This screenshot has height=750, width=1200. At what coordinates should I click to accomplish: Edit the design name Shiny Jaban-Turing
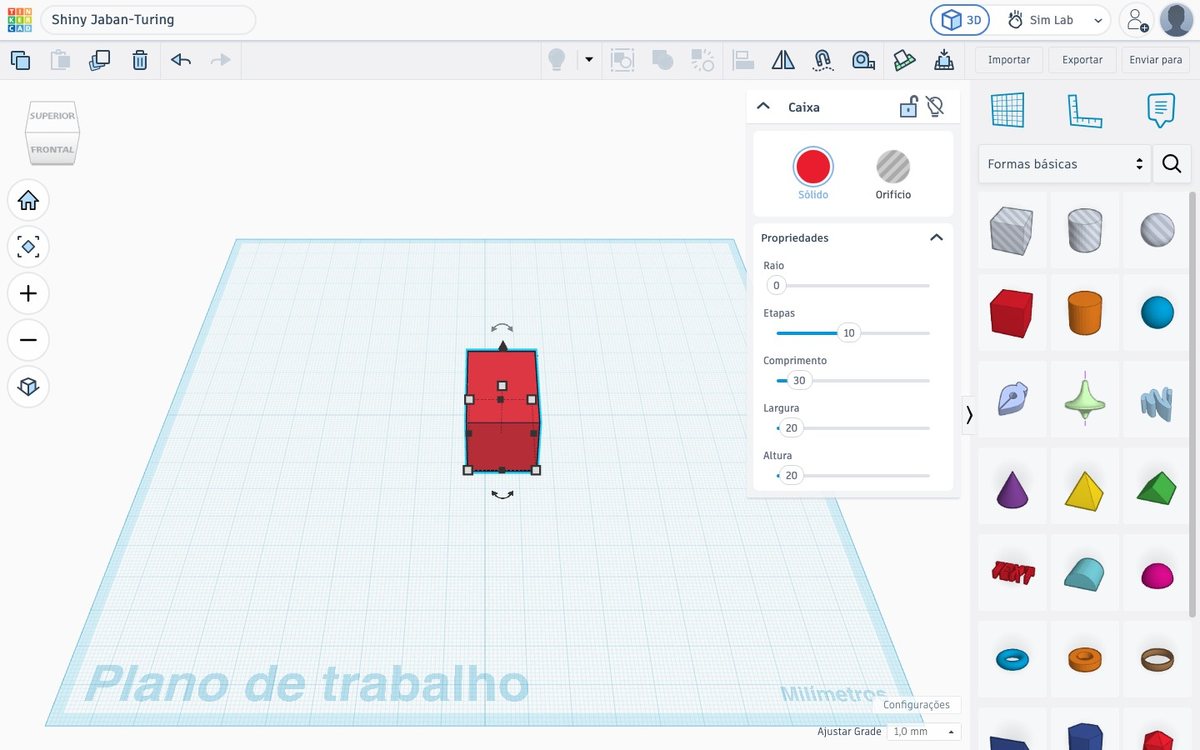click(148, 20)
